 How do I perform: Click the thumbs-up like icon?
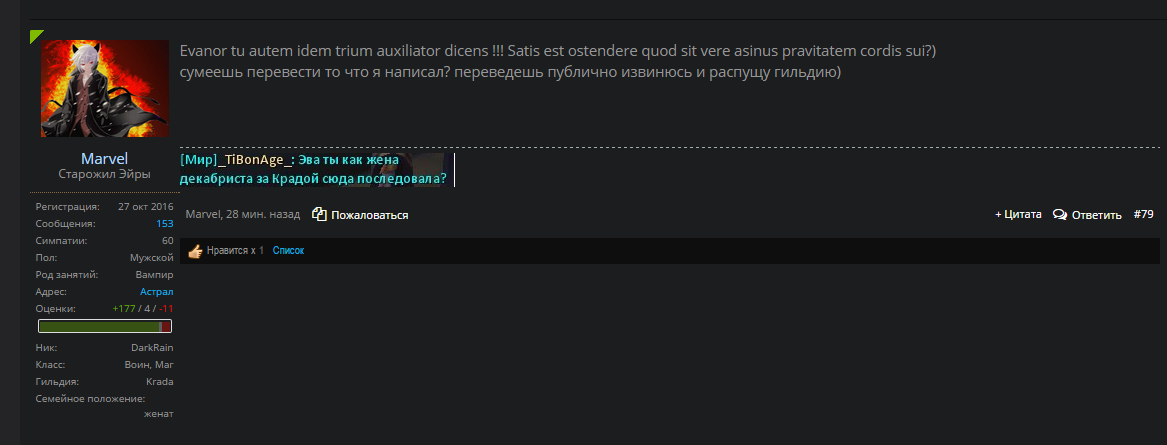(196, 251)
